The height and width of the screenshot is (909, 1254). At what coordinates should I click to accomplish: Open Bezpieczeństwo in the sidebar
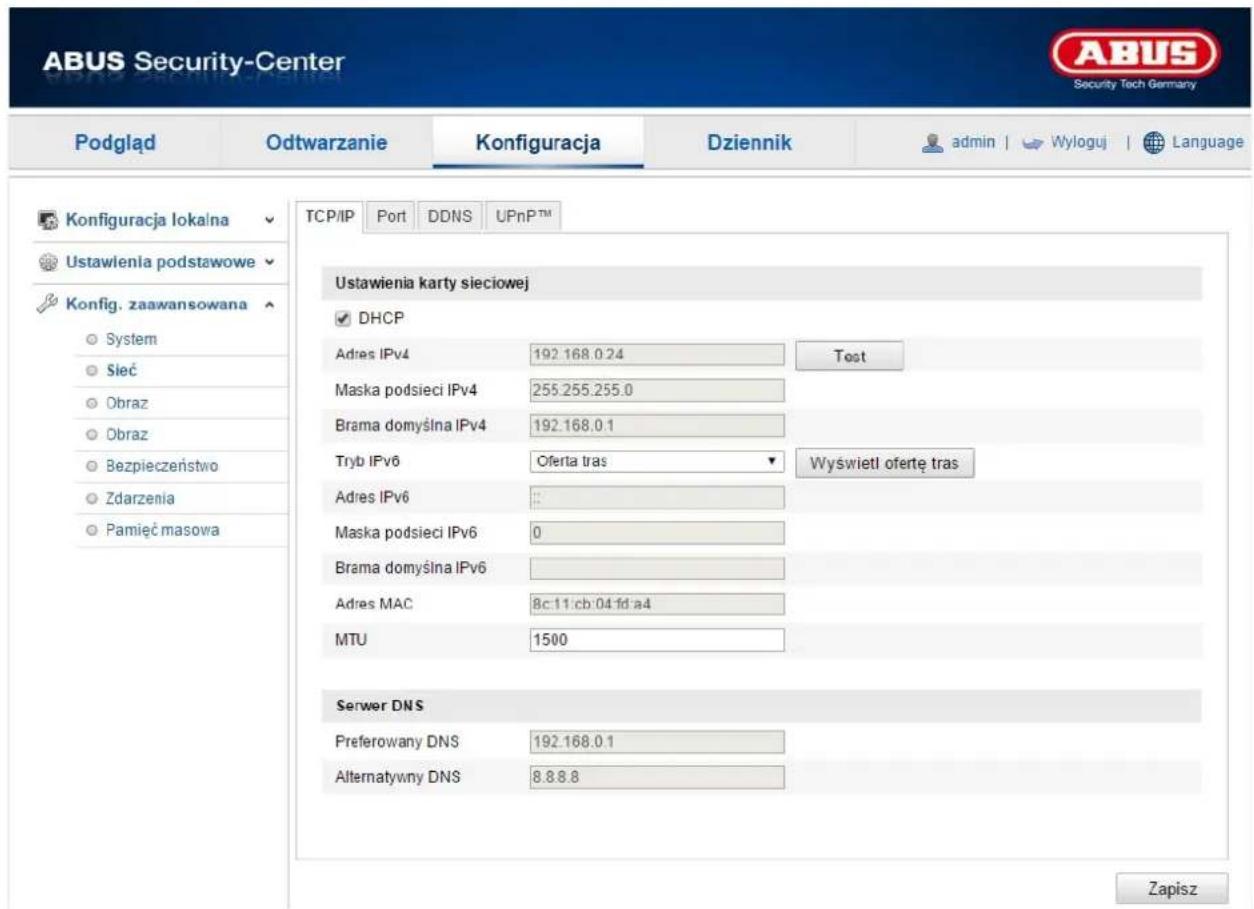164,465
